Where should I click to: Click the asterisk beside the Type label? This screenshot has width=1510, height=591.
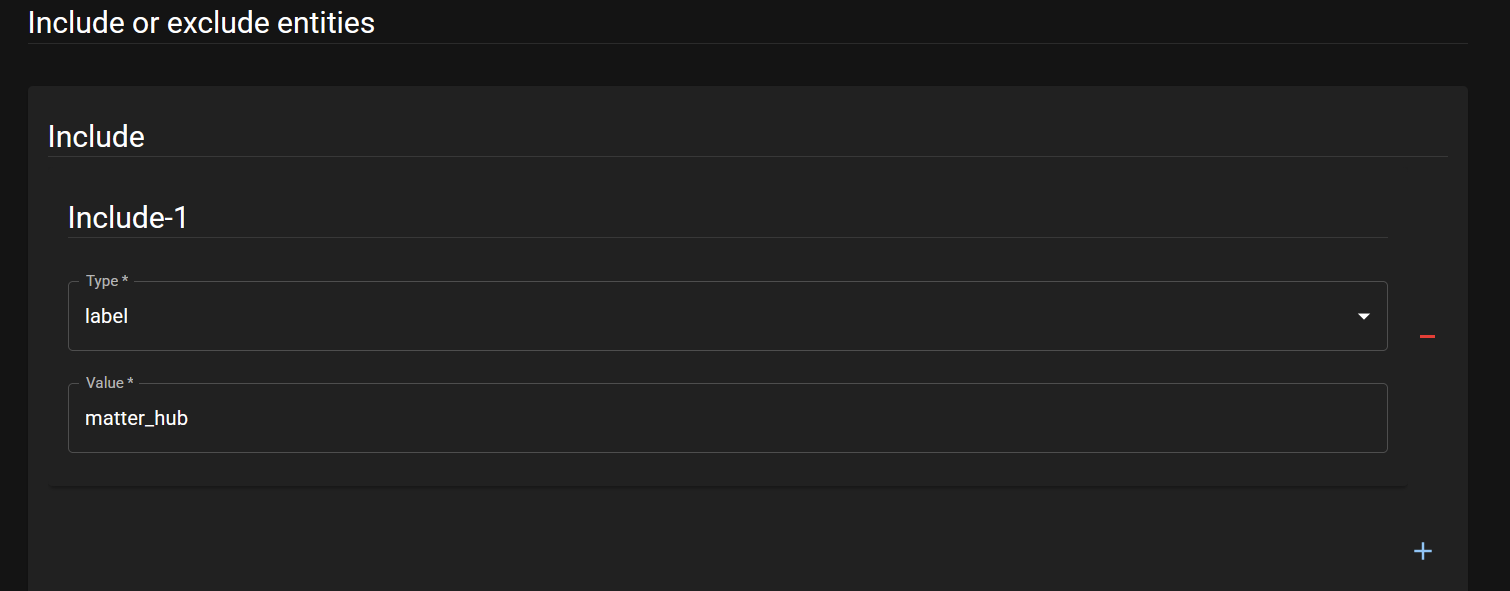pos(125,281)
